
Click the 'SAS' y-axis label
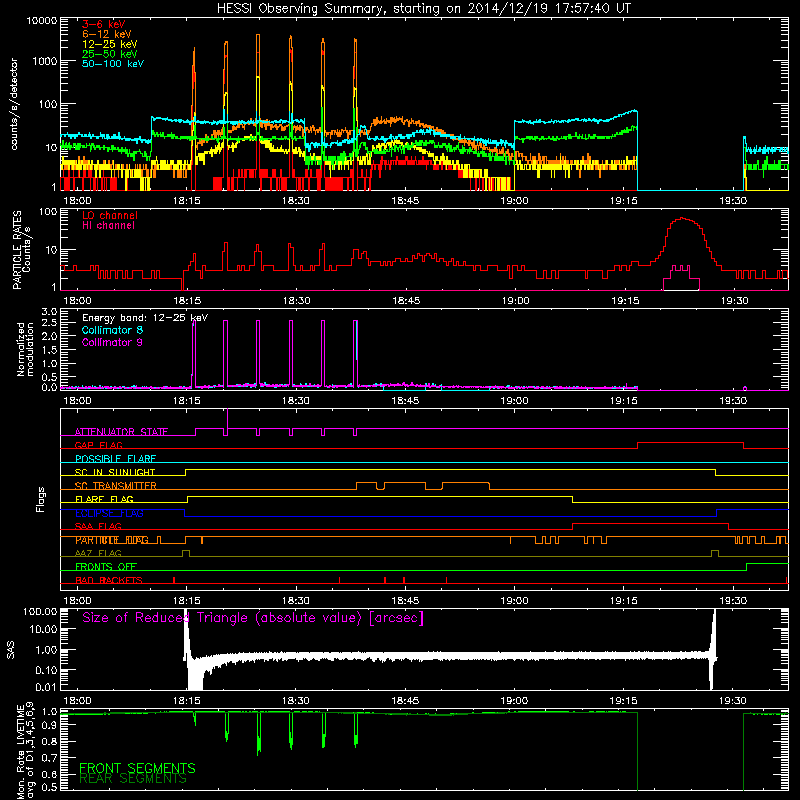[10, 650]
